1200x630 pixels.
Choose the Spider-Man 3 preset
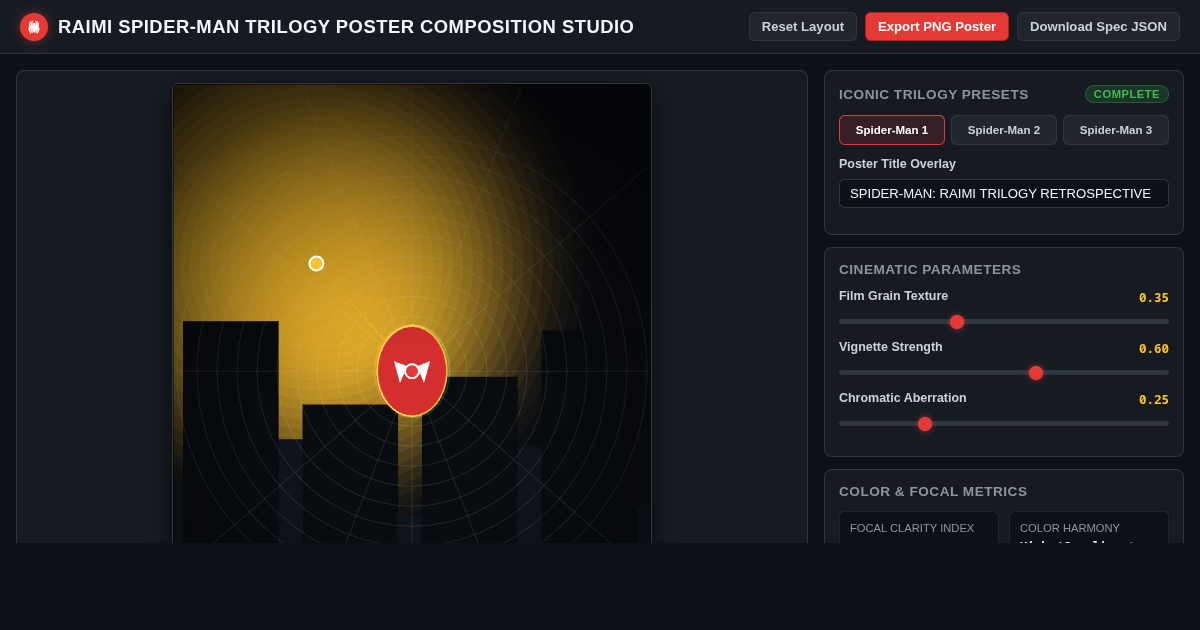1116,130
